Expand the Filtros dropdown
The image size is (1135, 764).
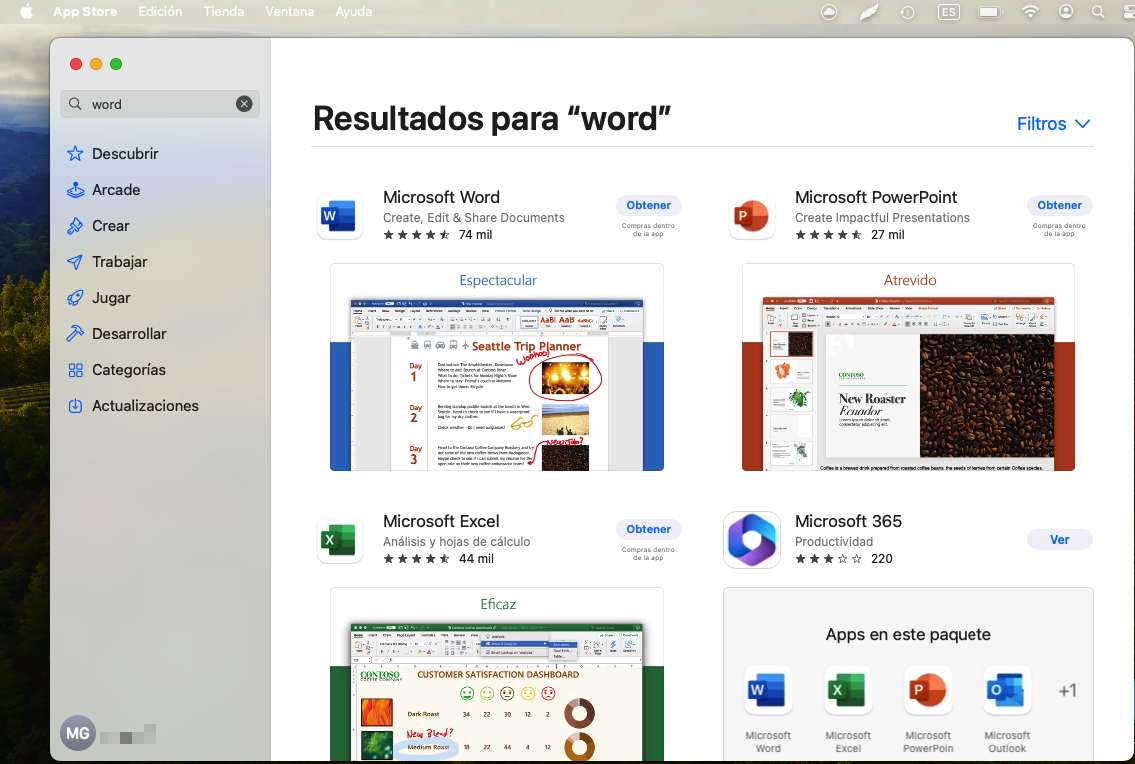coord(1053,124)
